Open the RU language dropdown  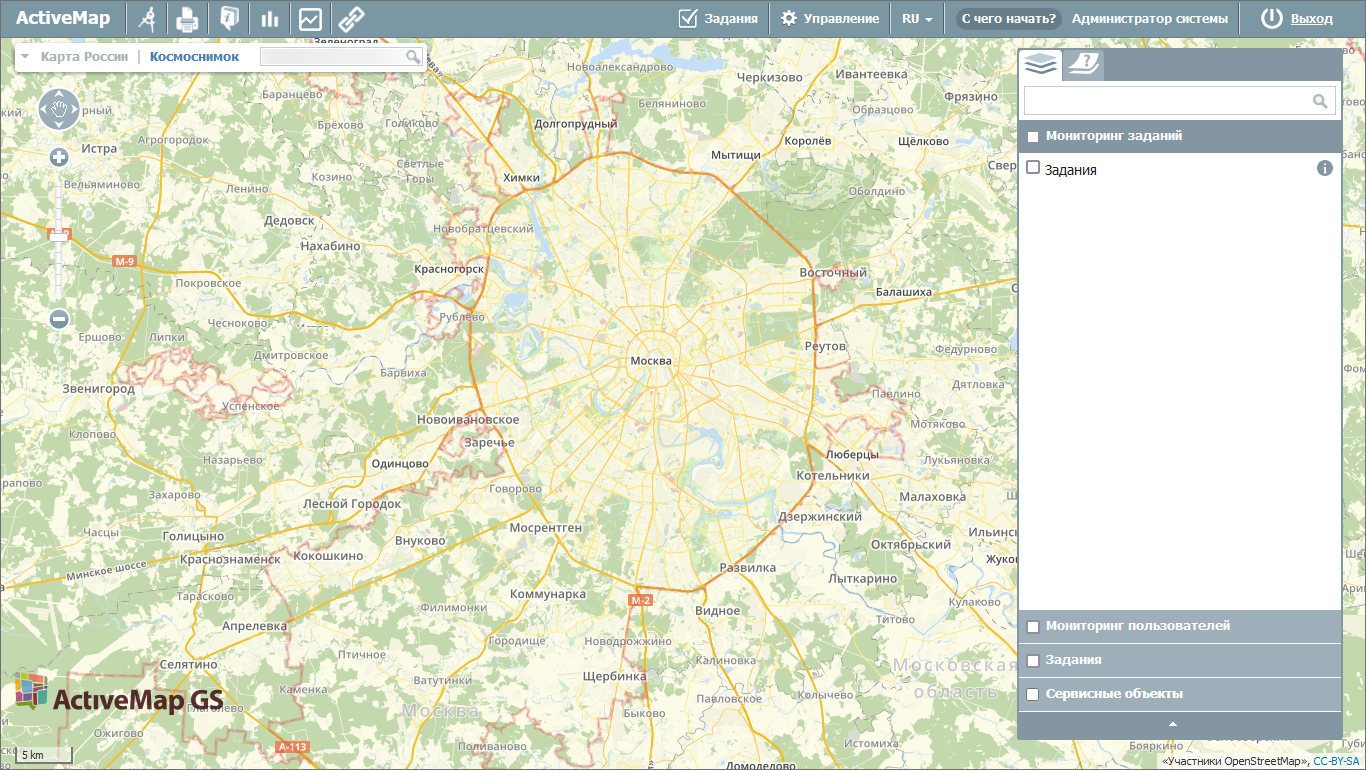point(917,19)
